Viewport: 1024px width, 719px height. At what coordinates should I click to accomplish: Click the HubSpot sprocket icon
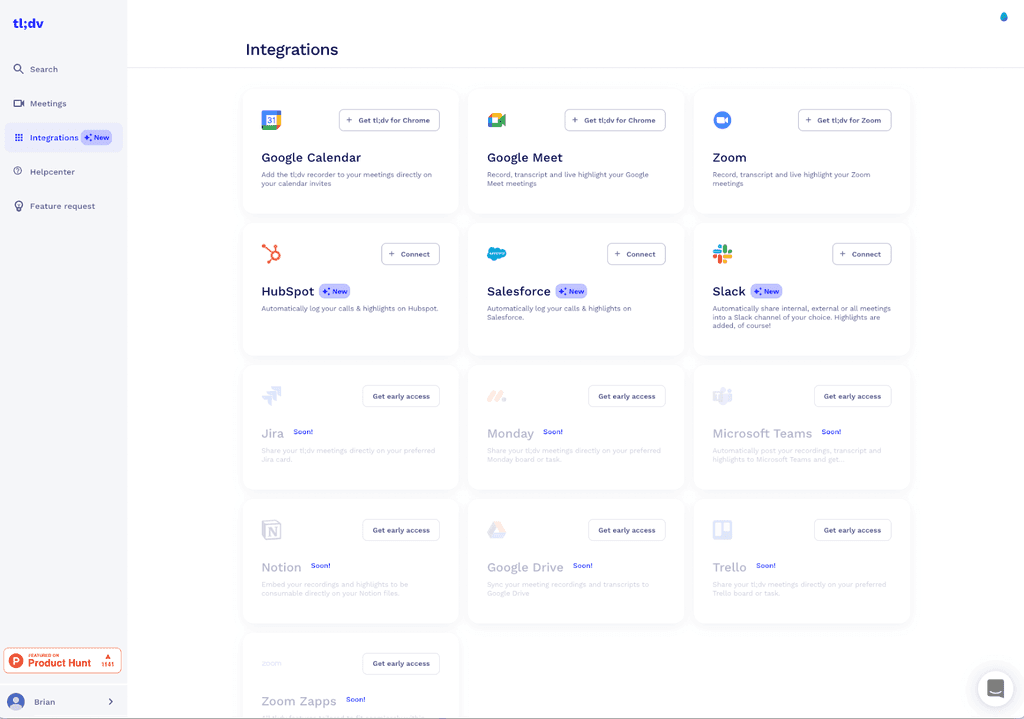pos(270,253)
